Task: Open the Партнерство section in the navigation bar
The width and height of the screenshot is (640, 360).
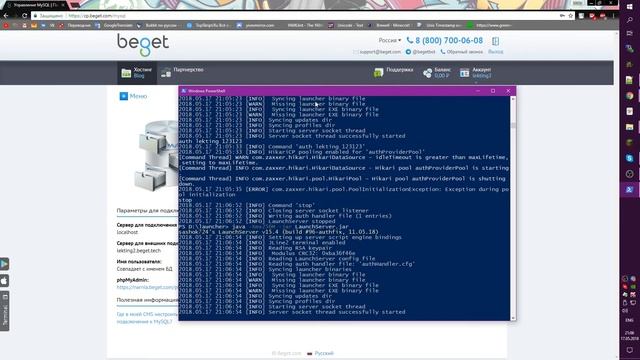Action: click(x=182, y=73)
